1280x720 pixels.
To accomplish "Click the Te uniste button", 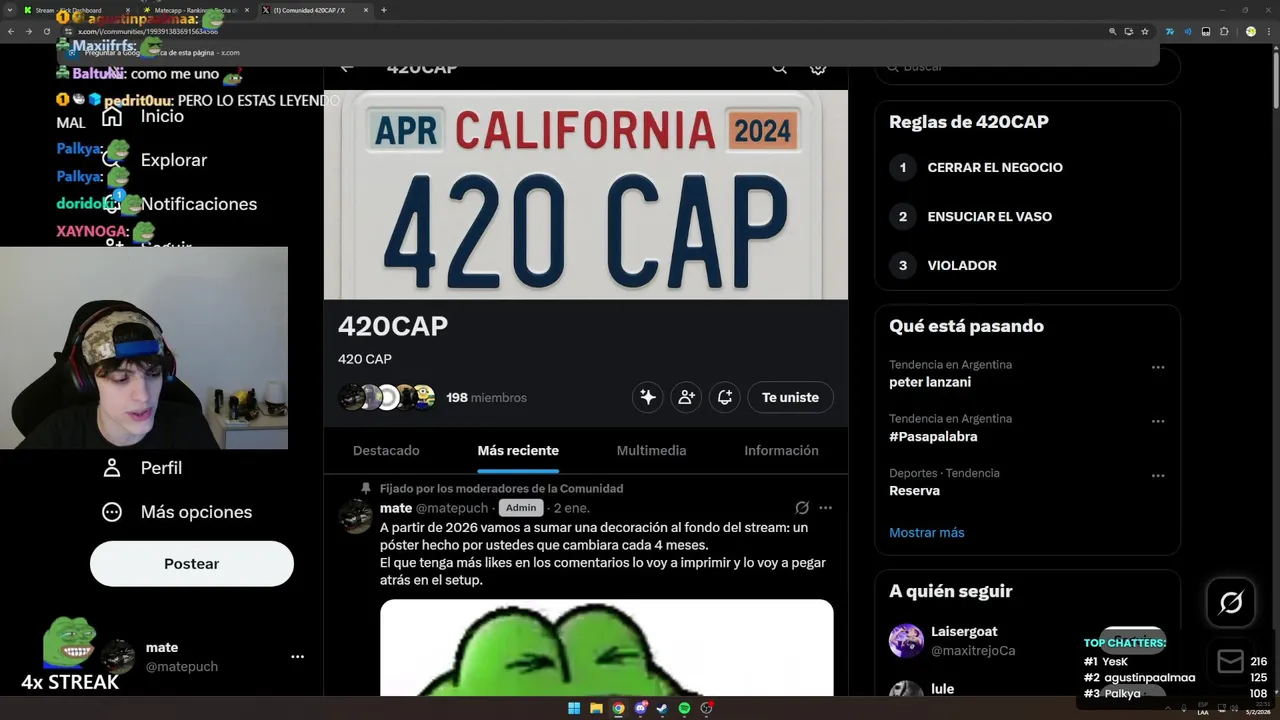I will click(790, 397).
